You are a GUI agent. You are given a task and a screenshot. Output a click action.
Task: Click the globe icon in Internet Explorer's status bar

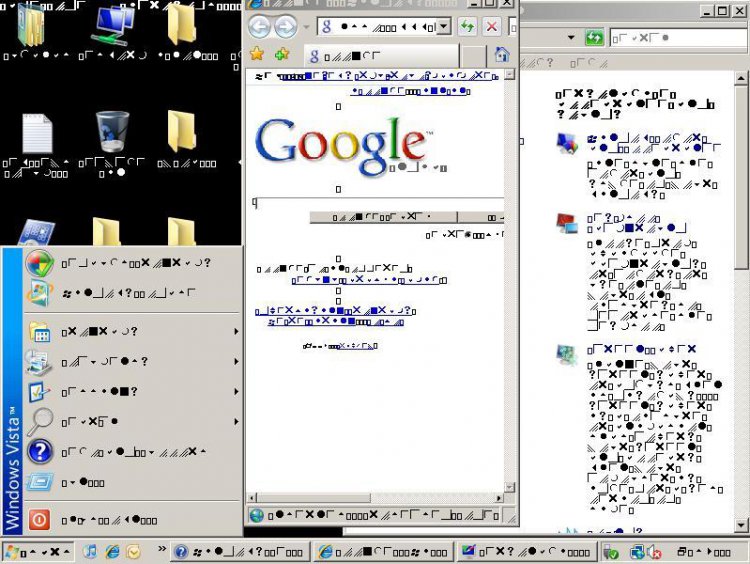256,515
